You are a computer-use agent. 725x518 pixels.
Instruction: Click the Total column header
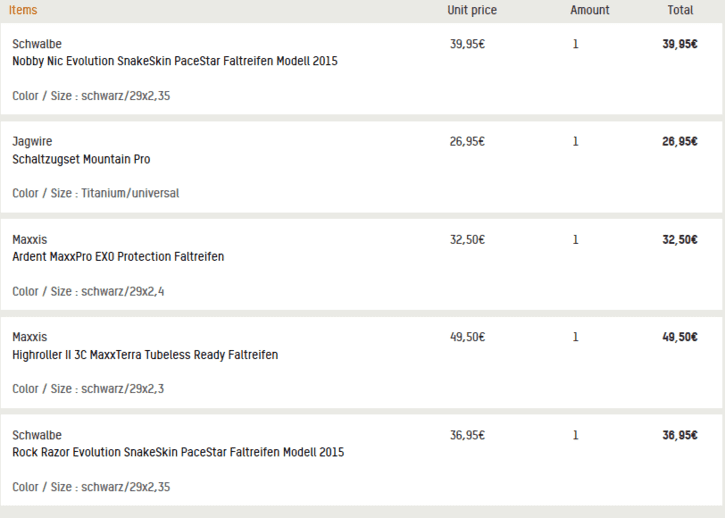tap(680, 10)
